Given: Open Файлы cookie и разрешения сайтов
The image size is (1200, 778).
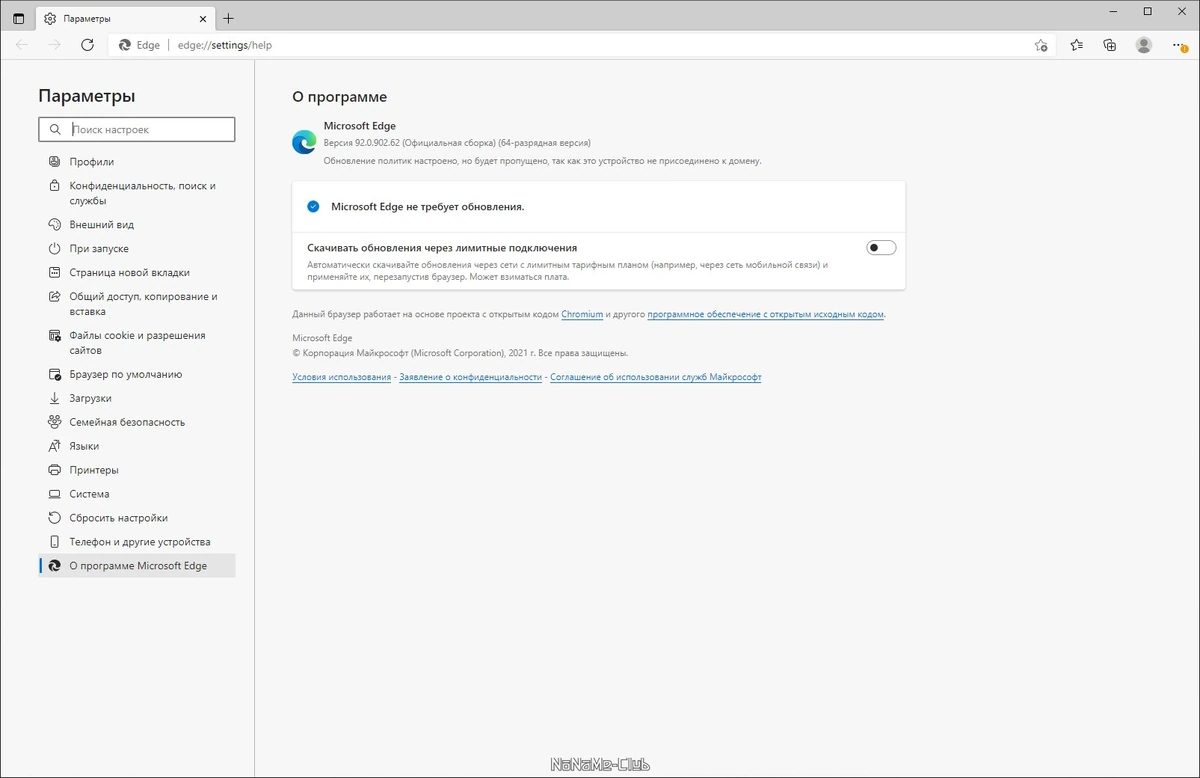Looking at the screenshot, I should pyautogui.click(x=137, y=343).
